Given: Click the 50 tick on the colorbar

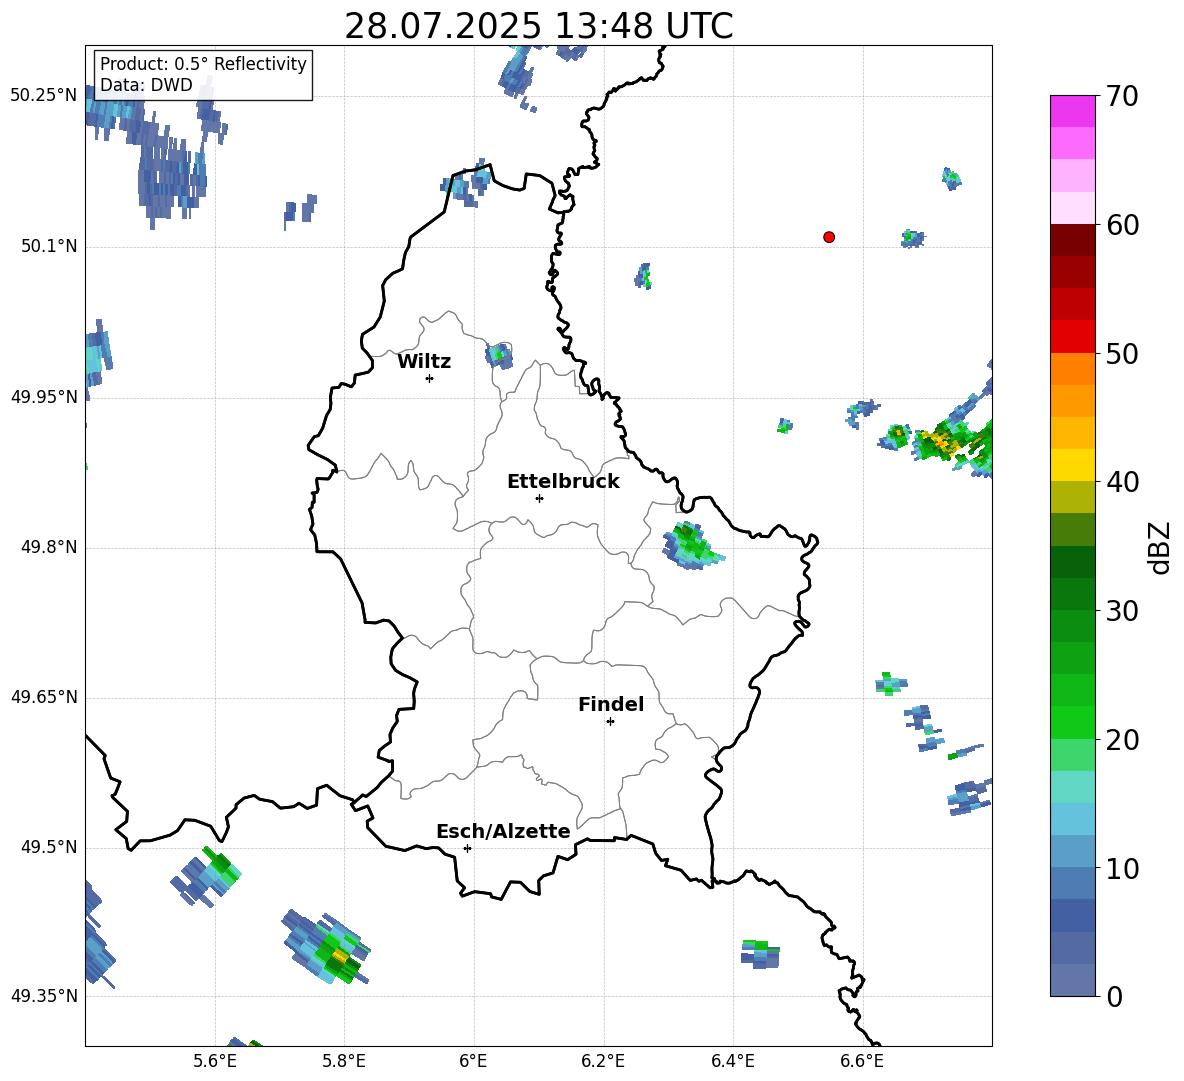Looking at the screenshot, I should [1123, 354].
